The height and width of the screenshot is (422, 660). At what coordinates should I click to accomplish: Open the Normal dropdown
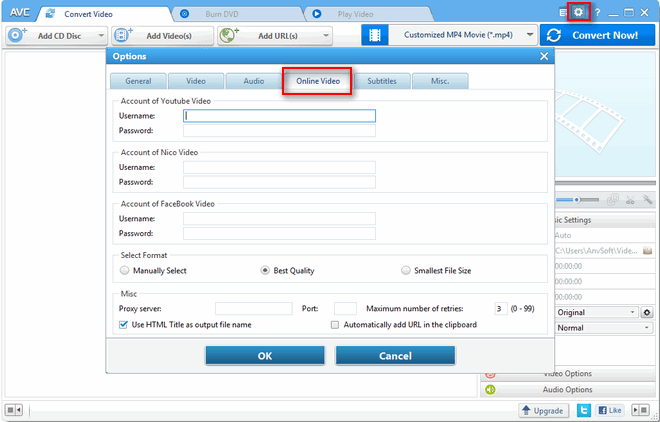coord(604,328)
